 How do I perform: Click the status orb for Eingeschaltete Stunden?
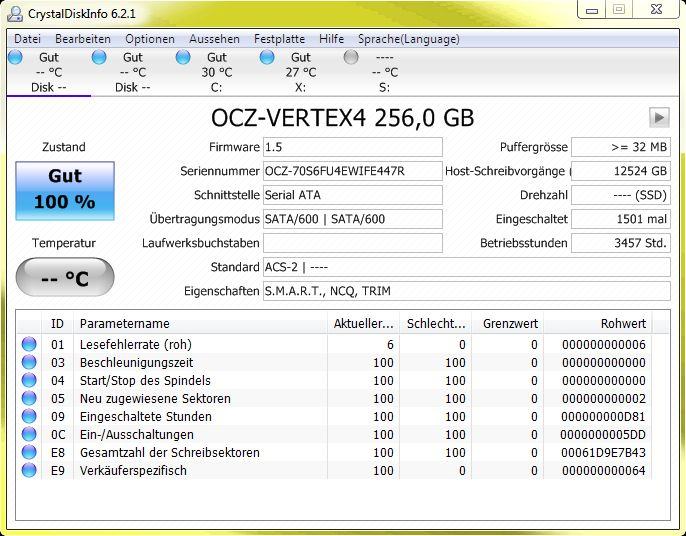[29, 416]
